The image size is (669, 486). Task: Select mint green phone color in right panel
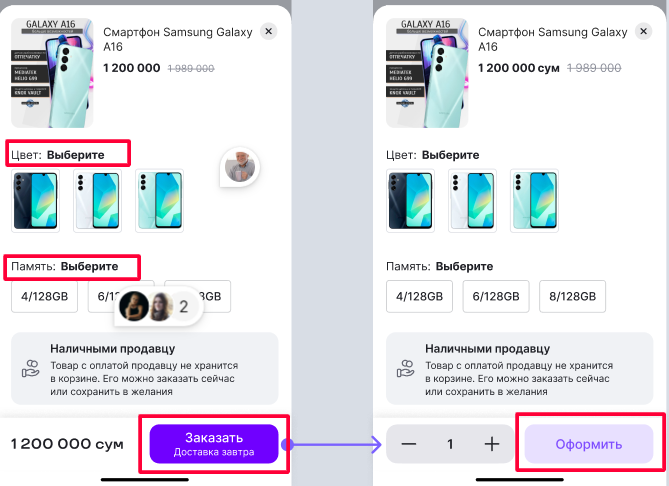(x=535, y=201)
